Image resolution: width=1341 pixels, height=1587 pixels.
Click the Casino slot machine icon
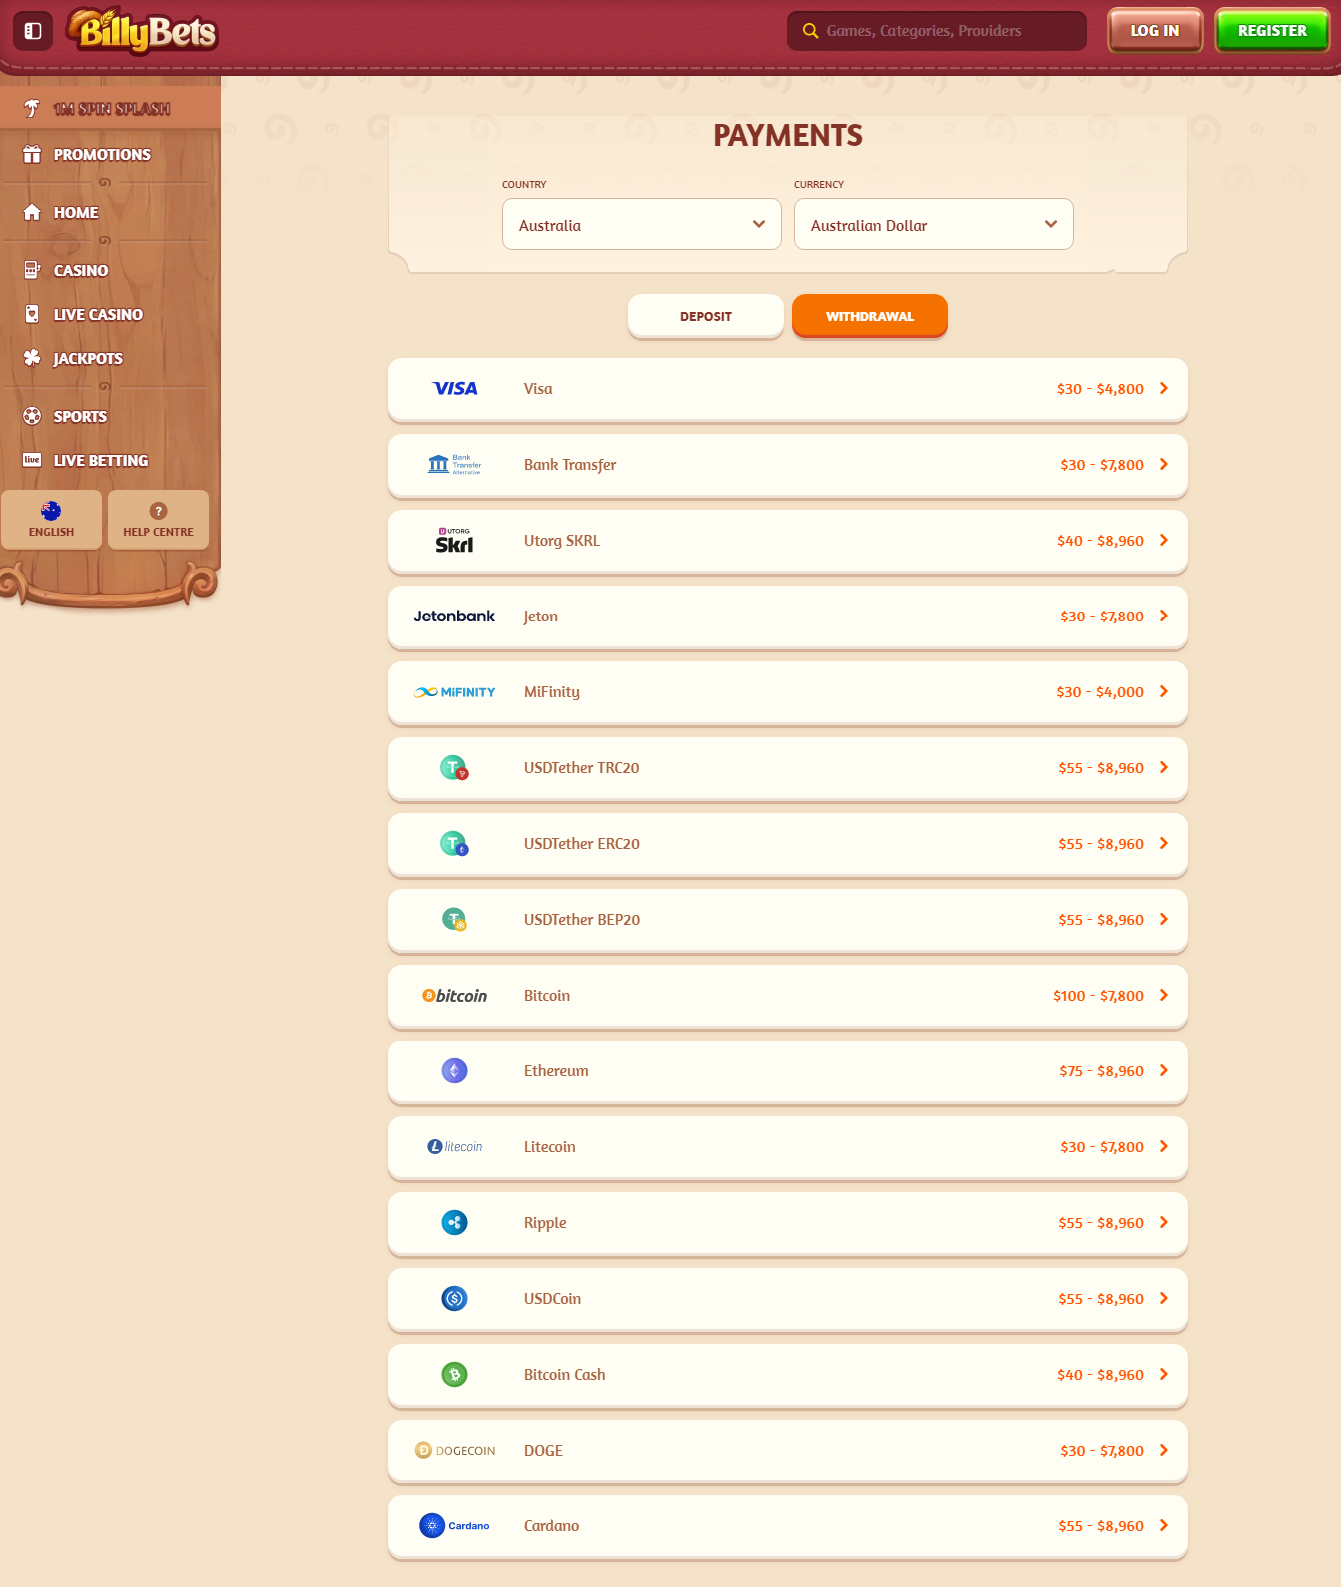point(32,270)
